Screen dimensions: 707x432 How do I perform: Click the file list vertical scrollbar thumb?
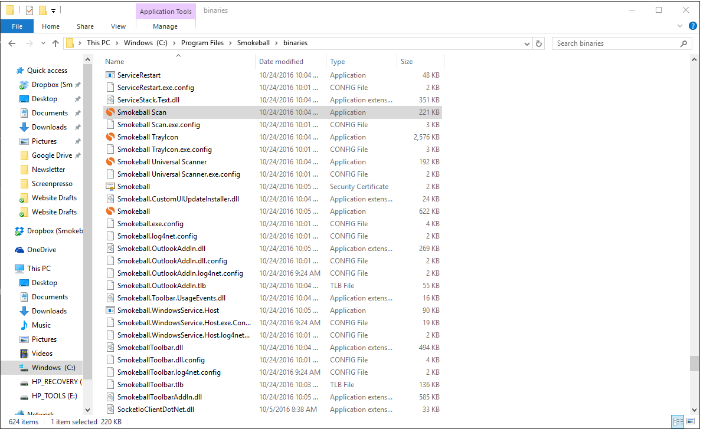(694, 363)
